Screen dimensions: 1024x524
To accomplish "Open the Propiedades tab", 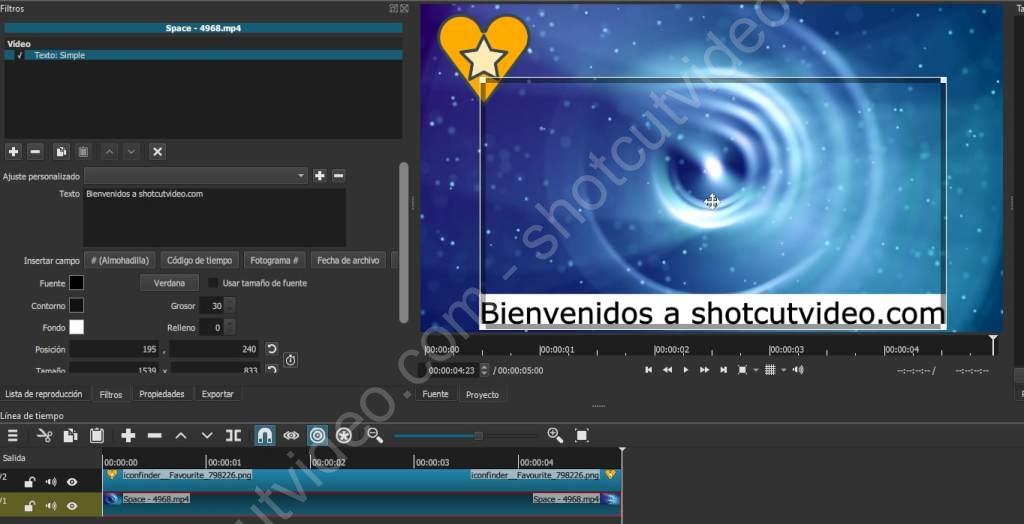I will click(x=162, y=394).
